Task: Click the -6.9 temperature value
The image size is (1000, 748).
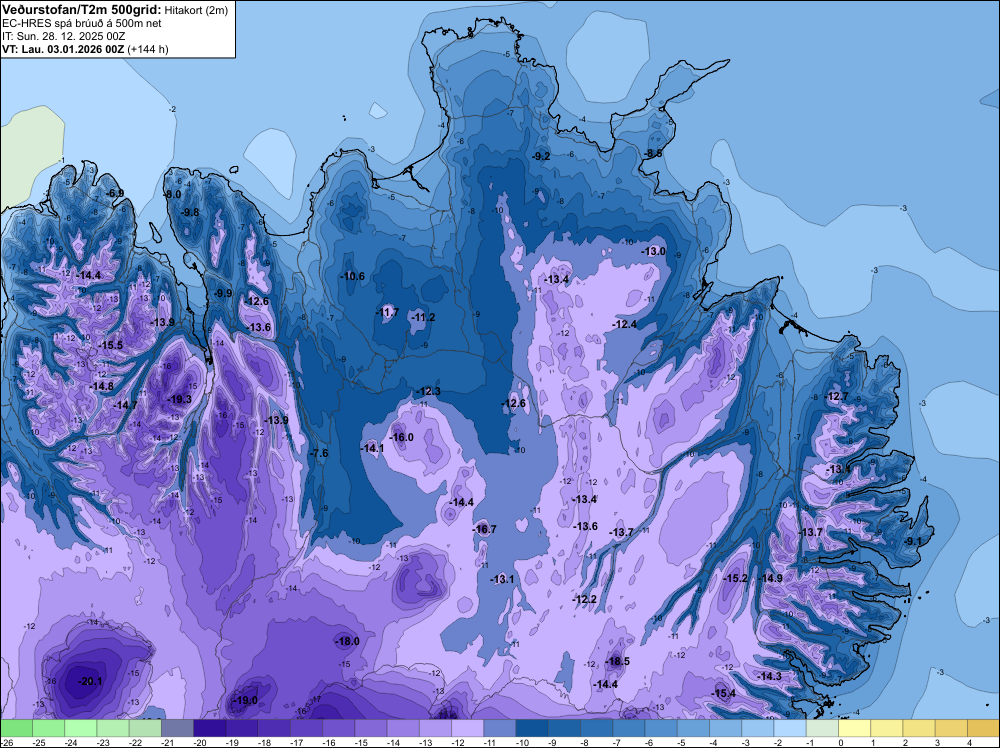Action: click(114, 193)
